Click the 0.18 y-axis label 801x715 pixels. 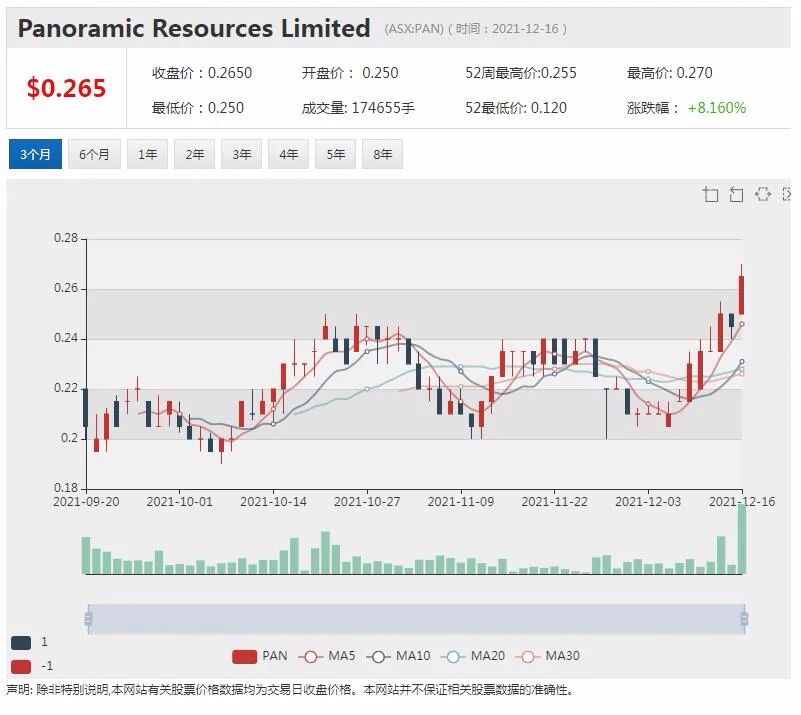point(66,488)
